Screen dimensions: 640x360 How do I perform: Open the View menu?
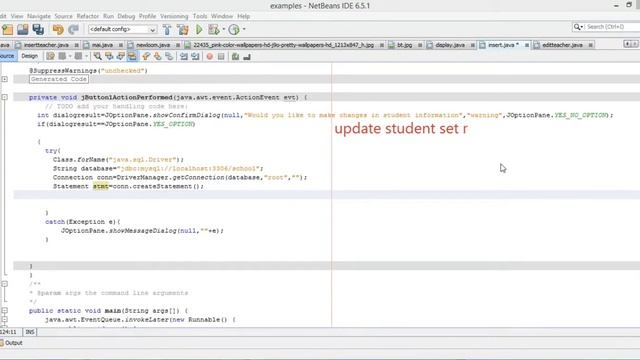tap(17, 16)
